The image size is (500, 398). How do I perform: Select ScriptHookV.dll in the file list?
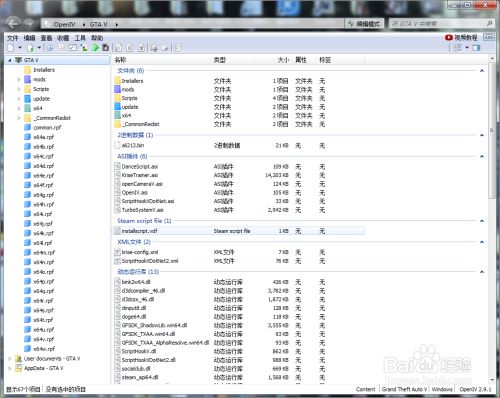point(139,351)
